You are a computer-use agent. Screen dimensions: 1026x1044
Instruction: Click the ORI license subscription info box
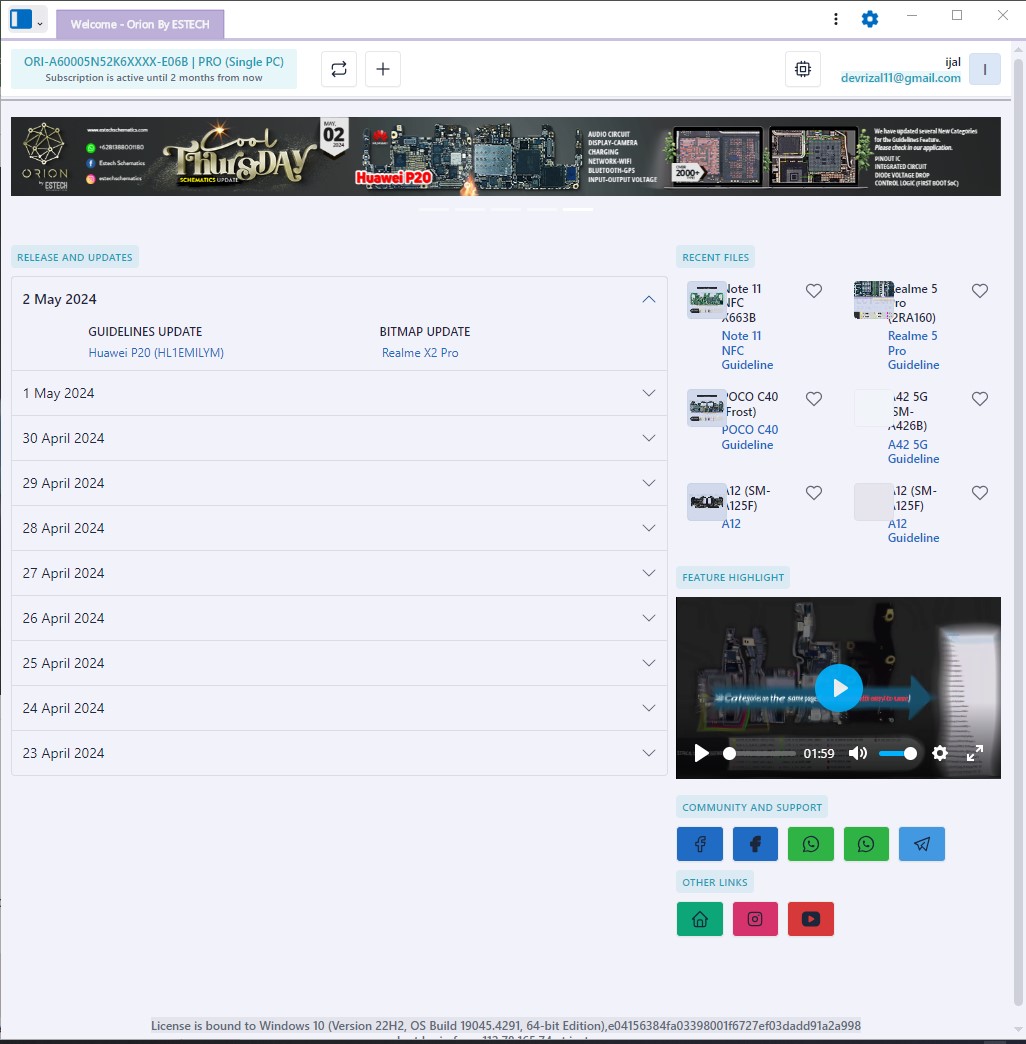154,69
